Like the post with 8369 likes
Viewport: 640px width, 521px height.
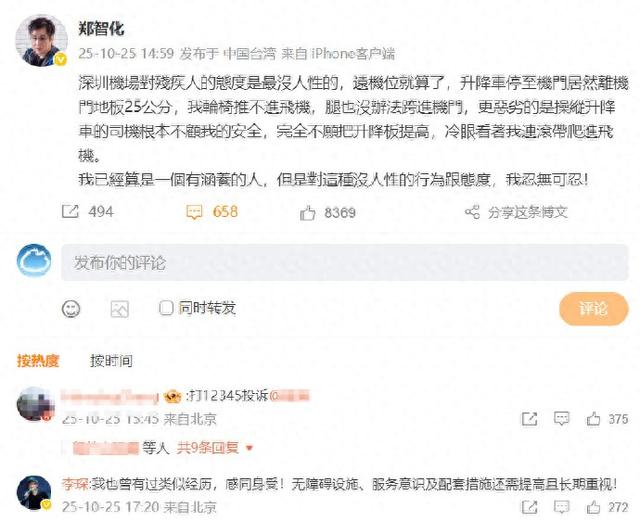pyautogui.click(x=307, y=213)
